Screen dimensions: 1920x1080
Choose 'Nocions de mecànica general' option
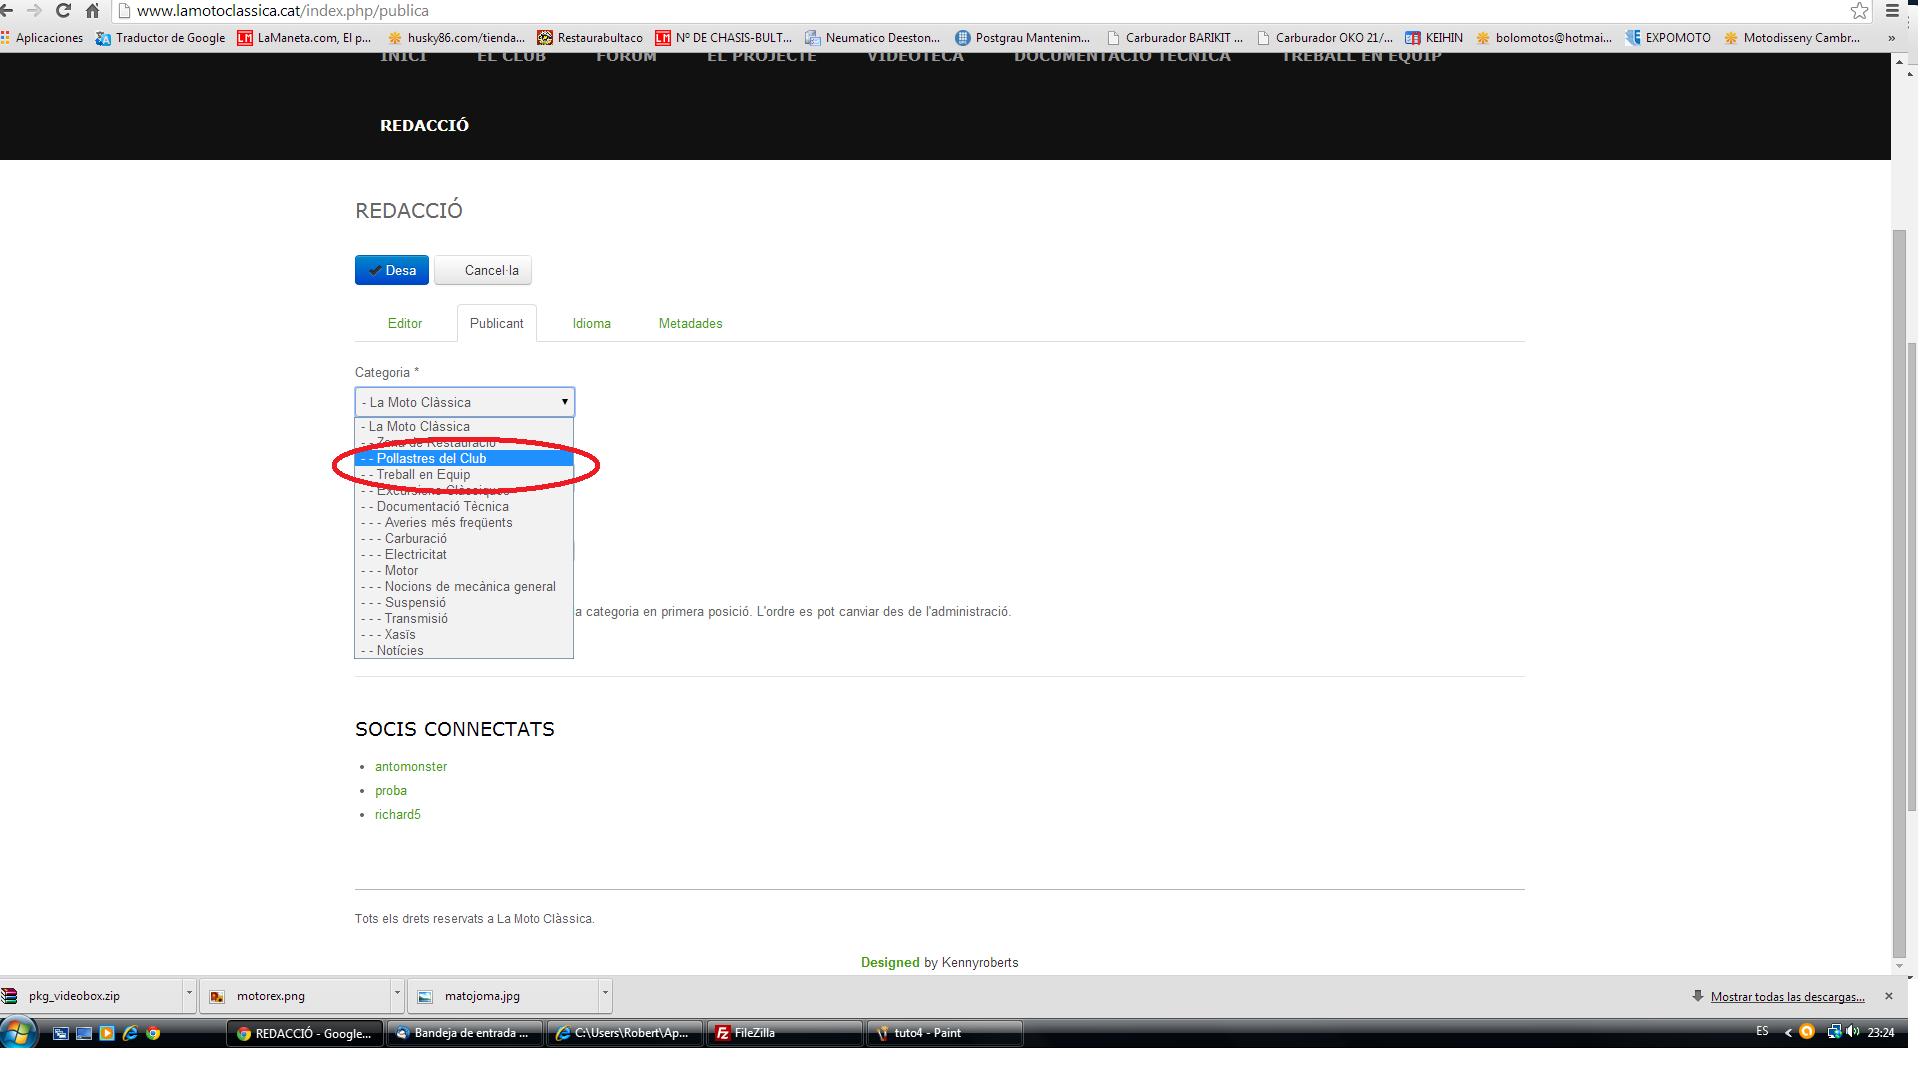pos(464,586)
